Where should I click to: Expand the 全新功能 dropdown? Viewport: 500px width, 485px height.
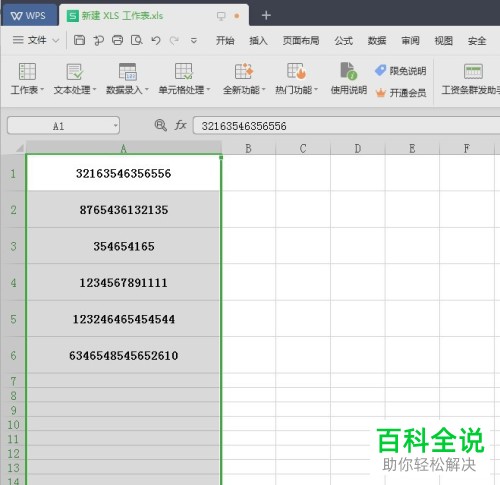coord(264,90)
